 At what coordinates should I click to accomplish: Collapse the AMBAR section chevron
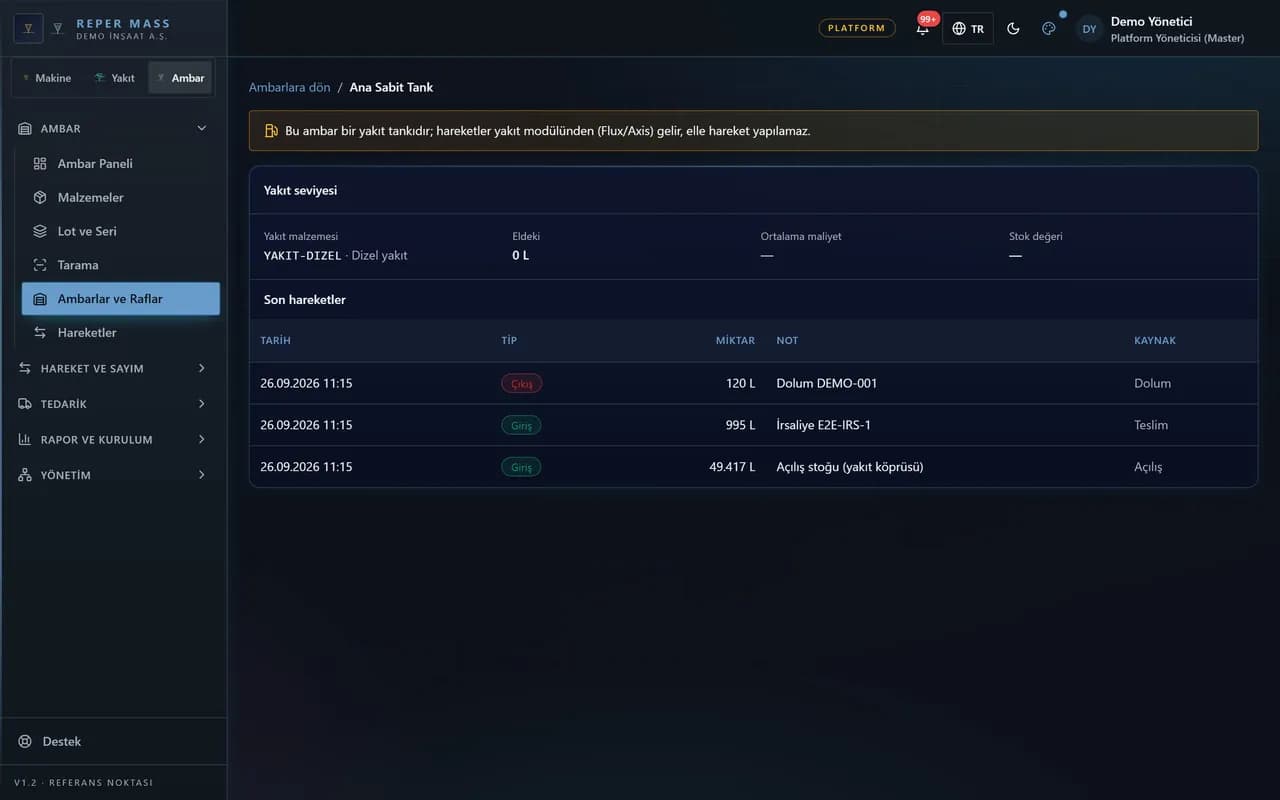[202, 129]
